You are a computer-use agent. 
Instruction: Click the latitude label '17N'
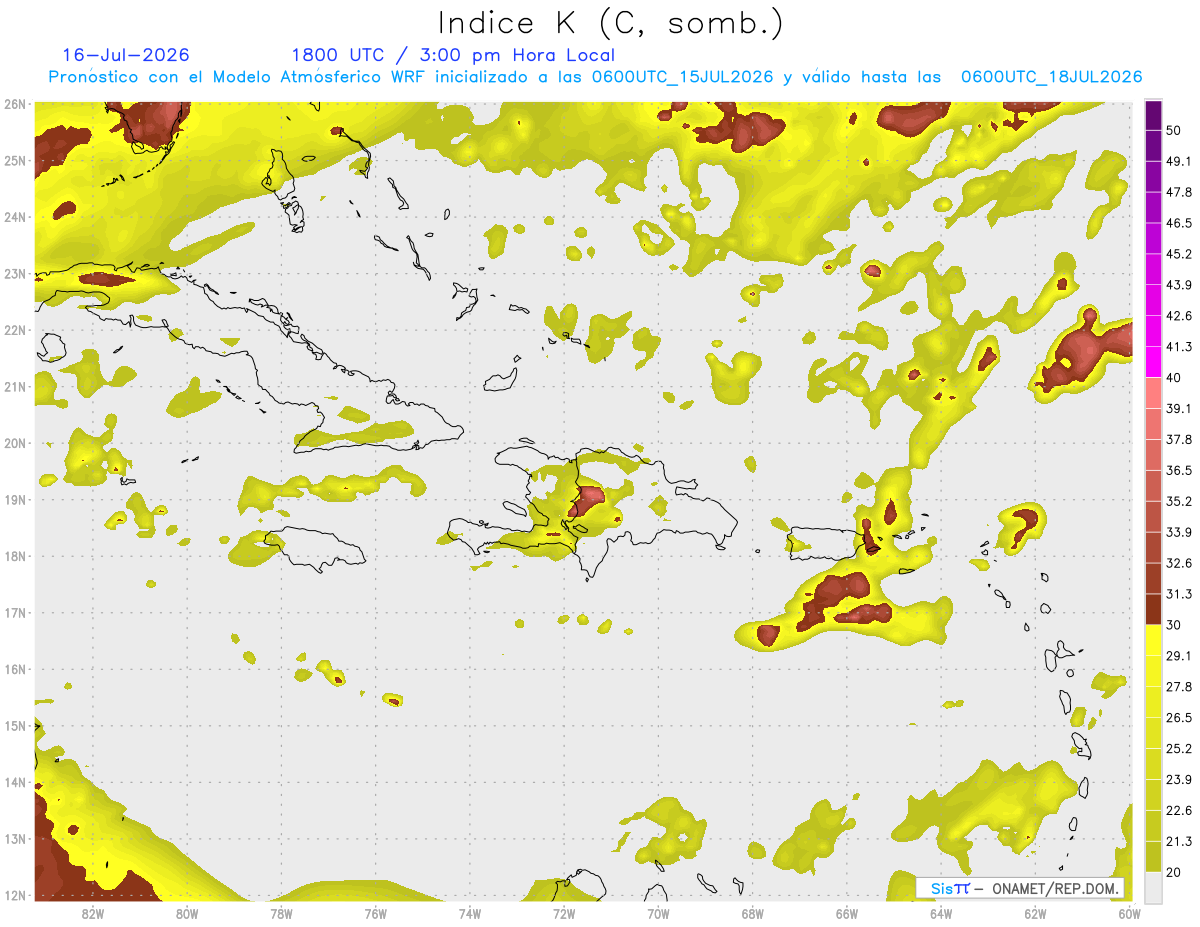[x=15, y=613]
